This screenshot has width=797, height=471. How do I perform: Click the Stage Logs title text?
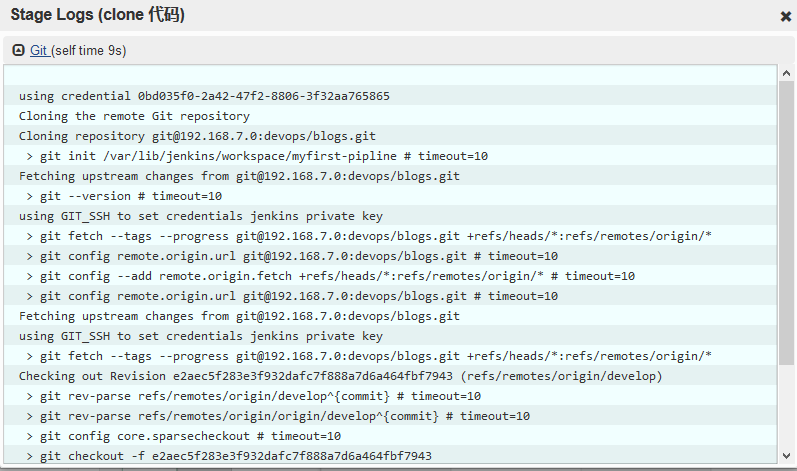pos(97,16)
